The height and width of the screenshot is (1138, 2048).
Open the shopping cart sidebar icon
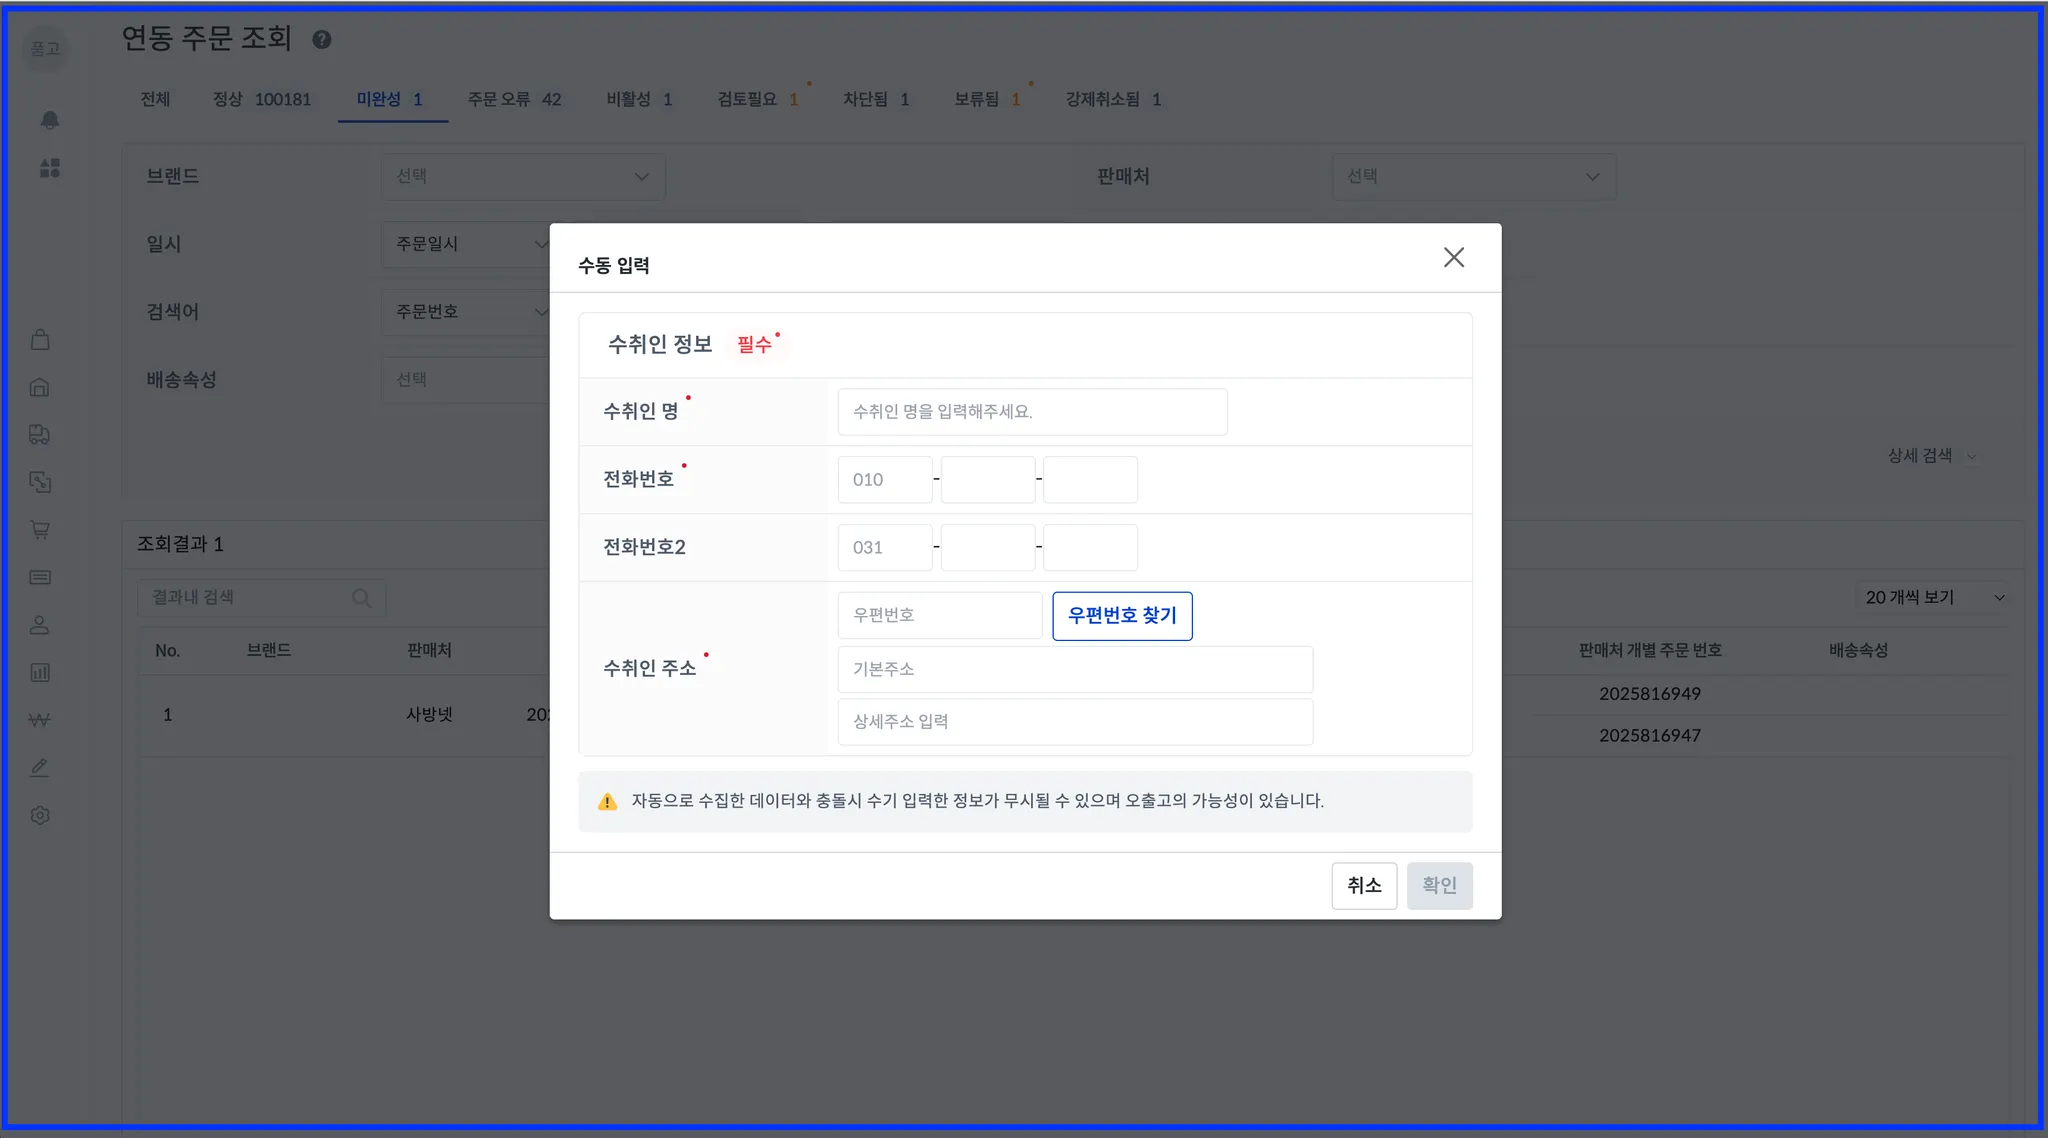(40, 530)
